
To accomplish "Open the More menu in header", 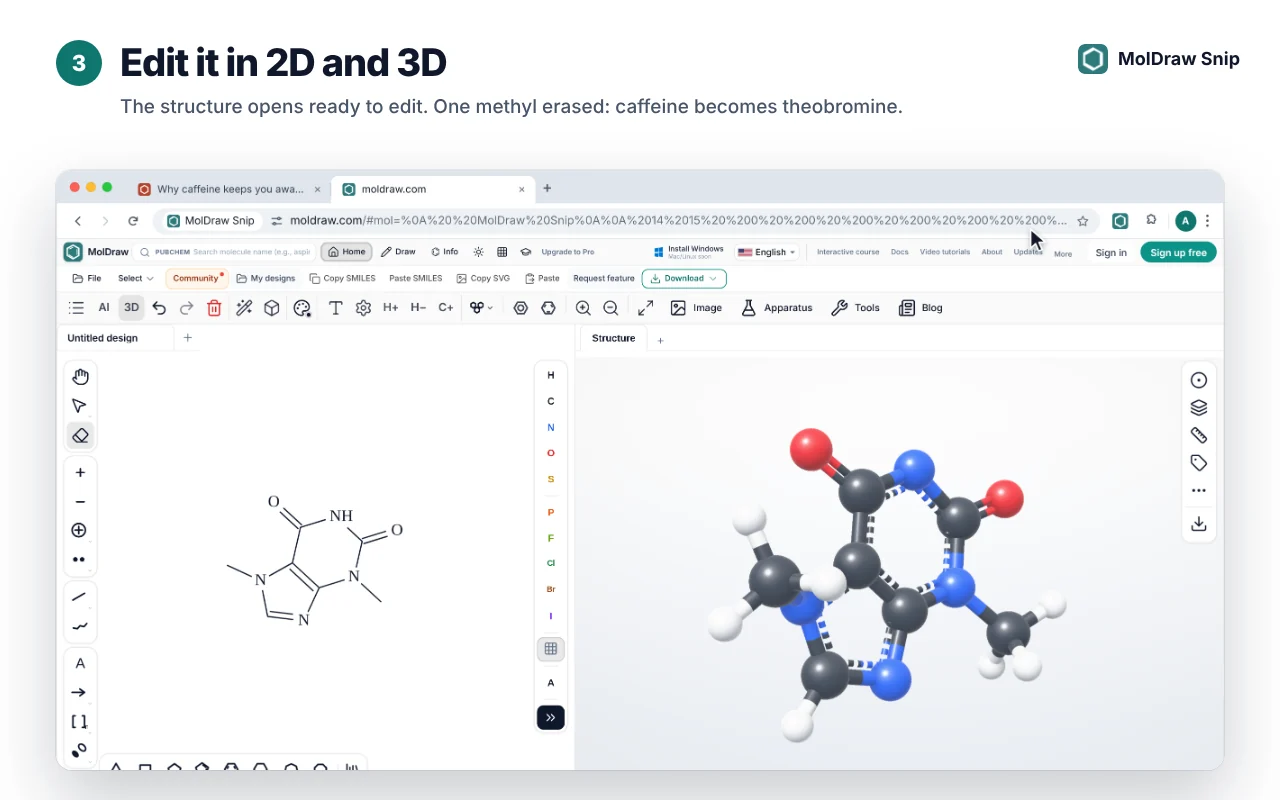I will 1063,254.
